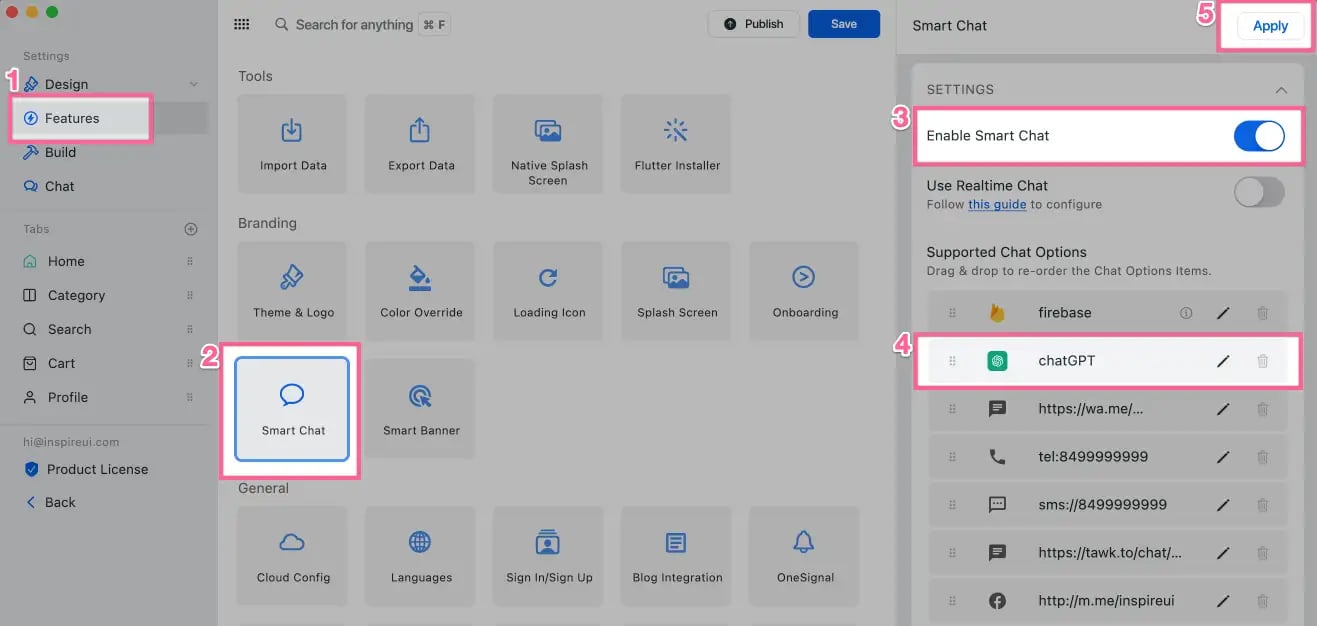Delete the chatGPT chat option
This screenshot has width=1317, height=626.
coord(1262,361)
